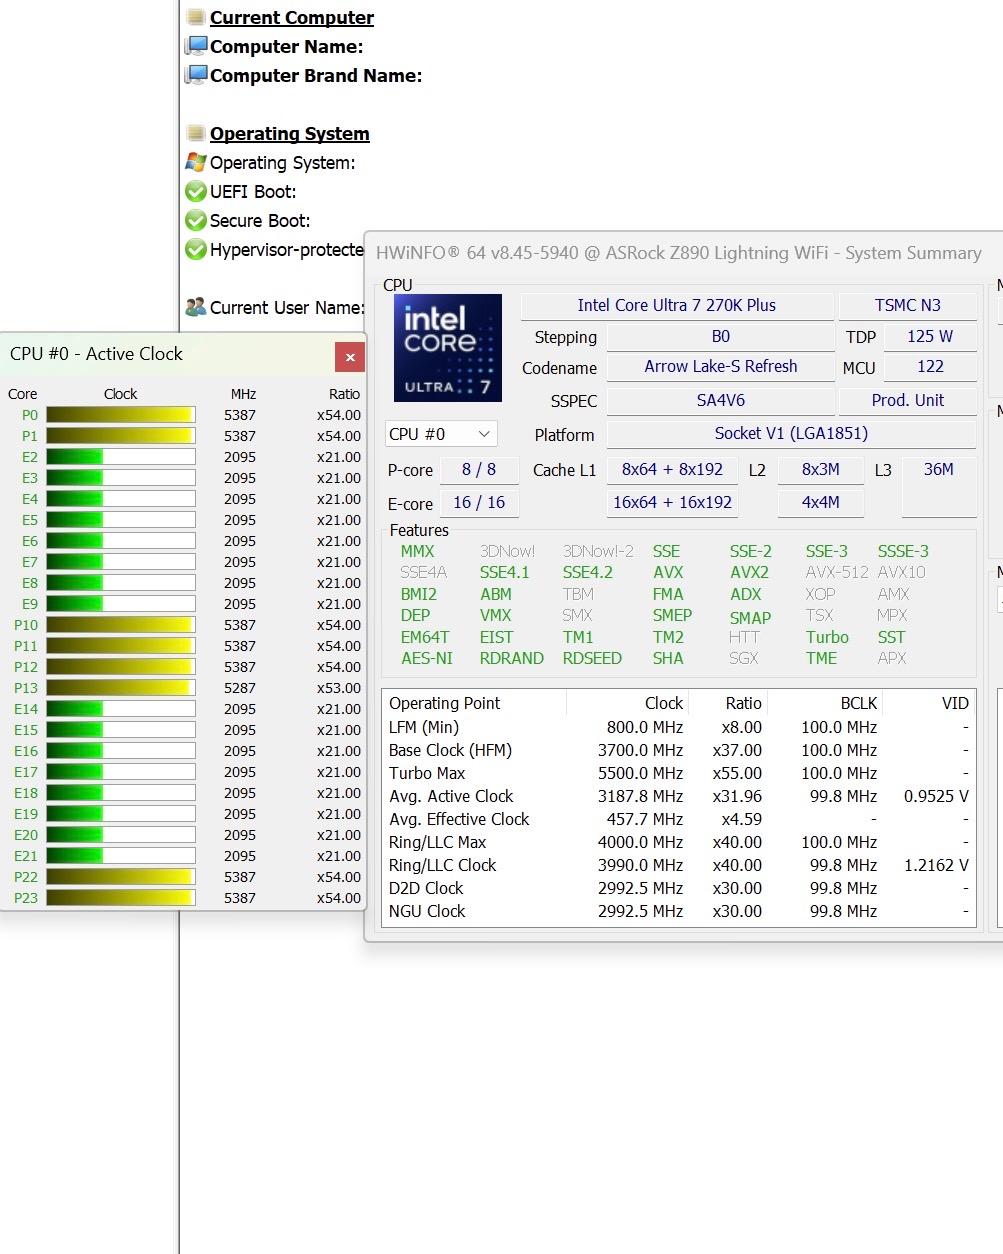Image resolution: width=1003 pixels, height=1254 pixels.
Task: Click the Stepping value B0
Action: pos(720,337)
